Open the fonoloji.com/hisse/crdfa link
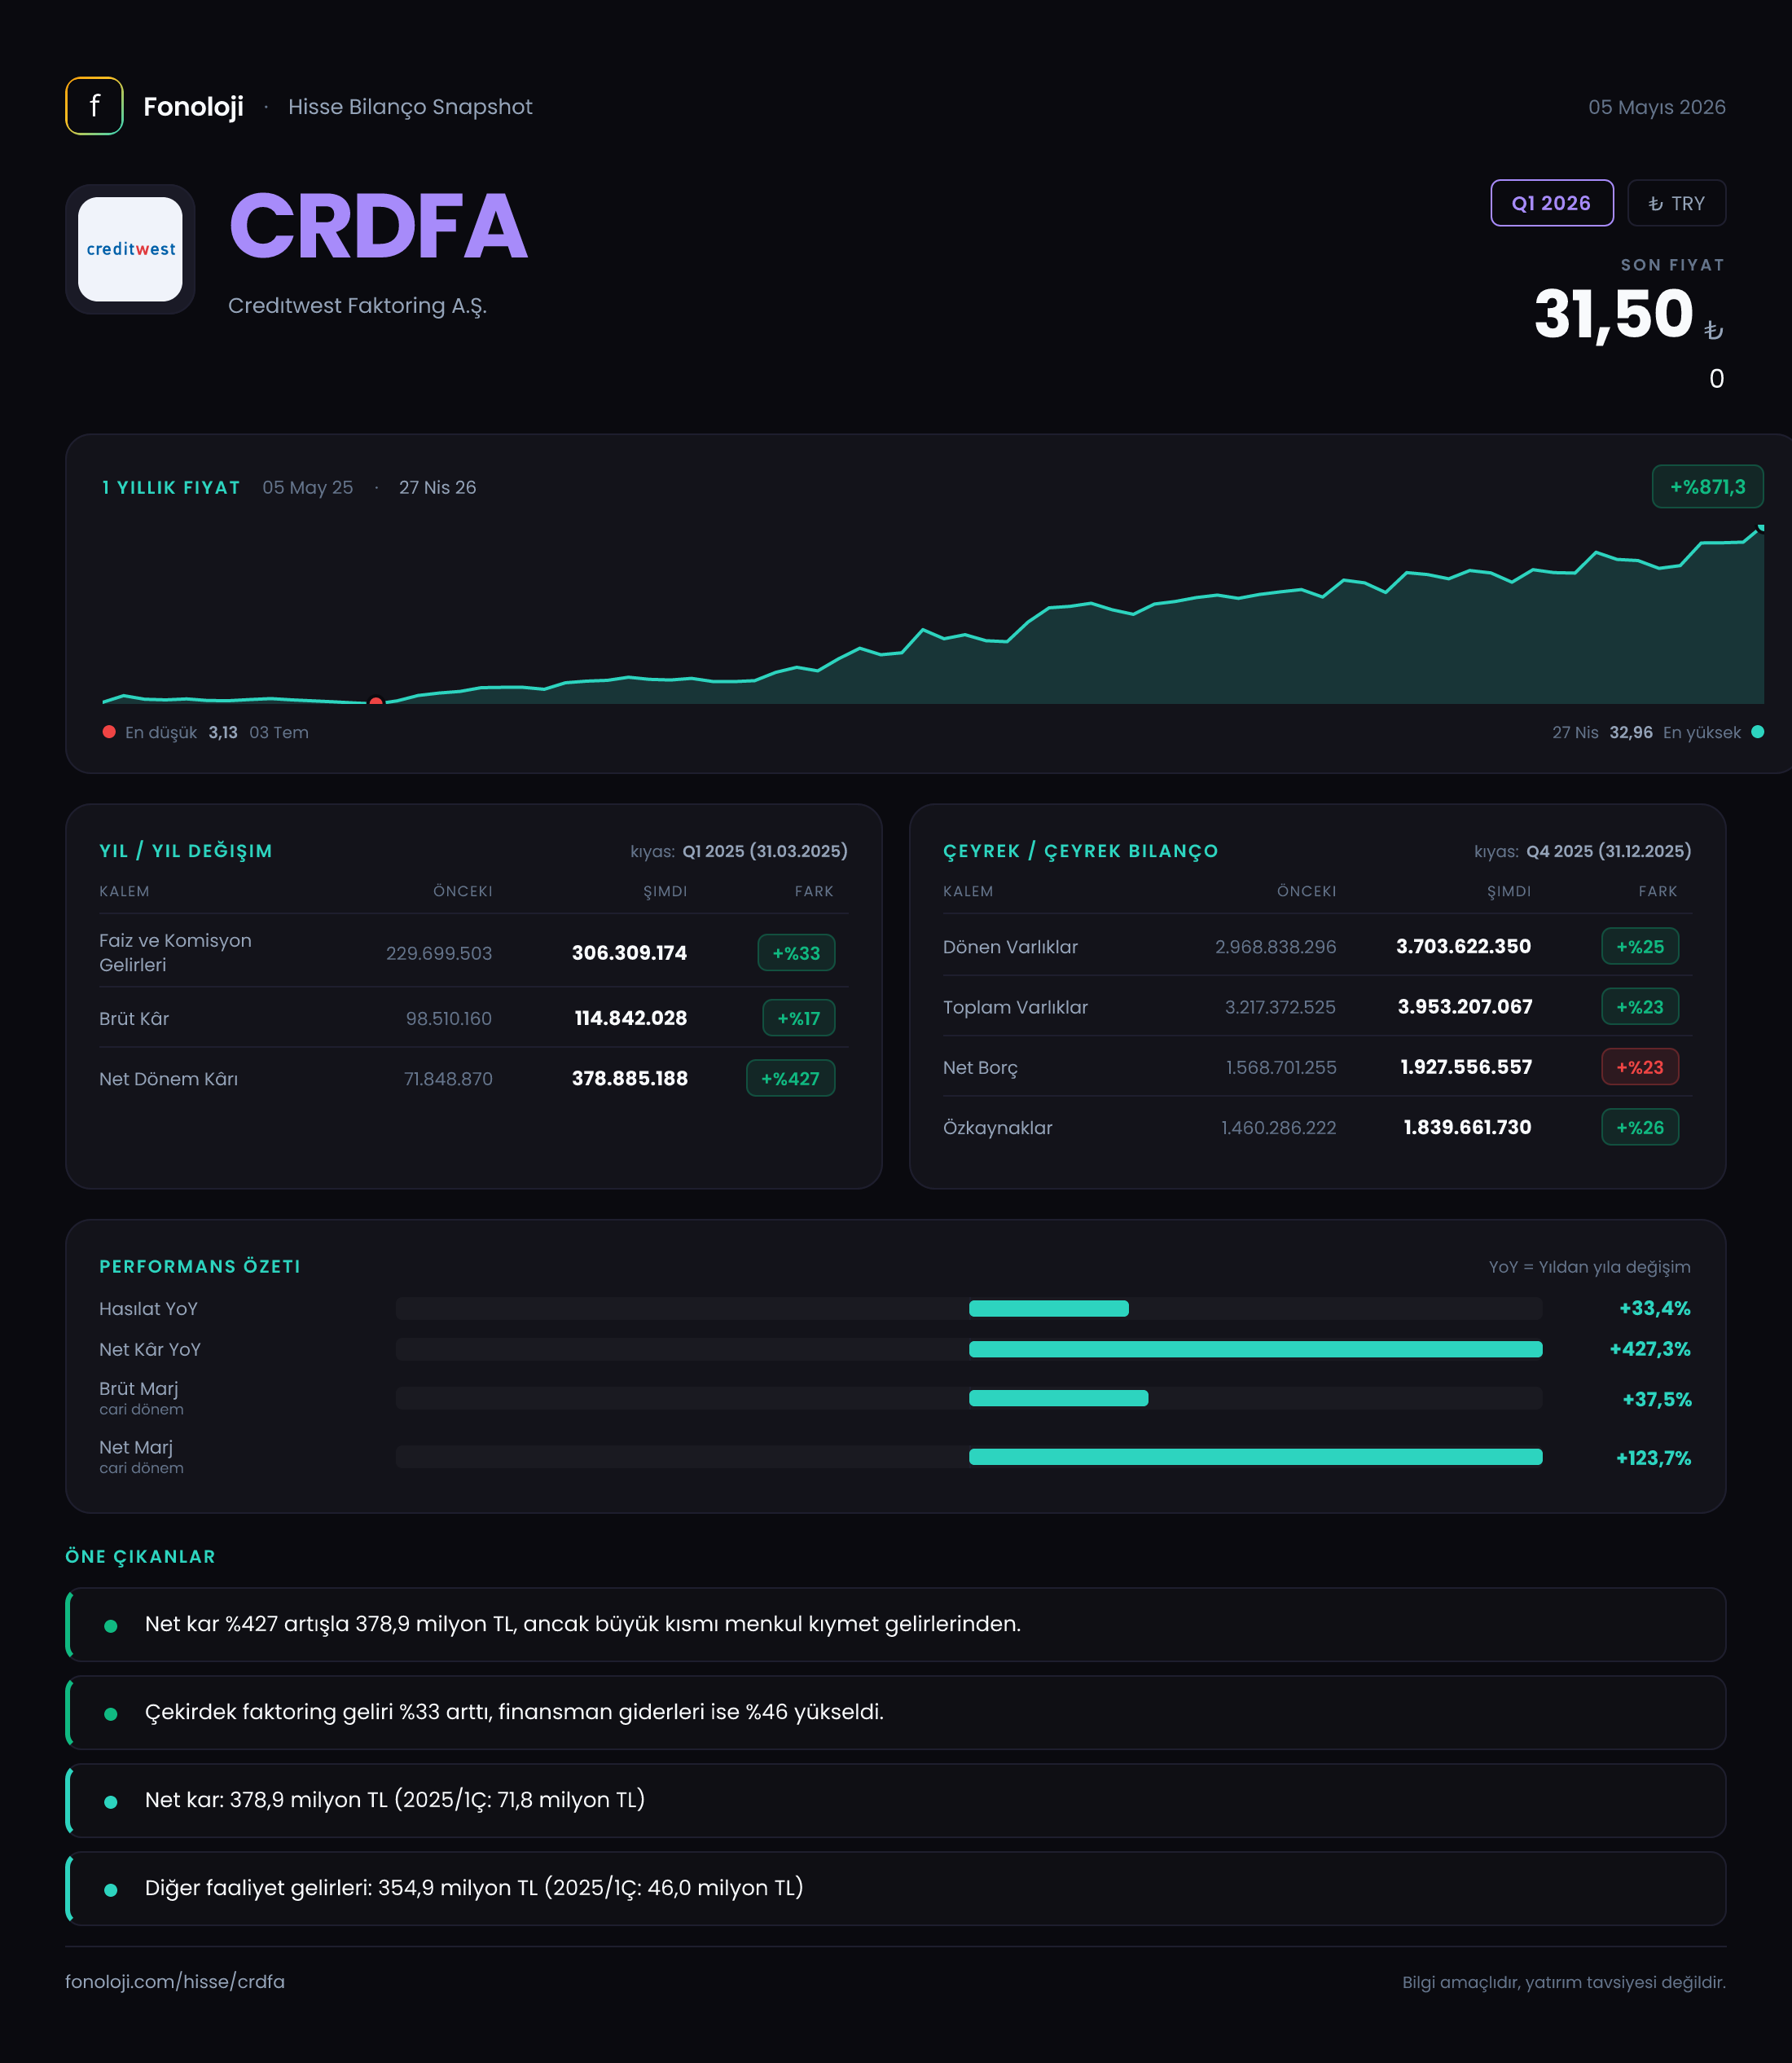The width and height of the screenshot is (1792, 2063). pyautogui.click(x=175, y=1981)
